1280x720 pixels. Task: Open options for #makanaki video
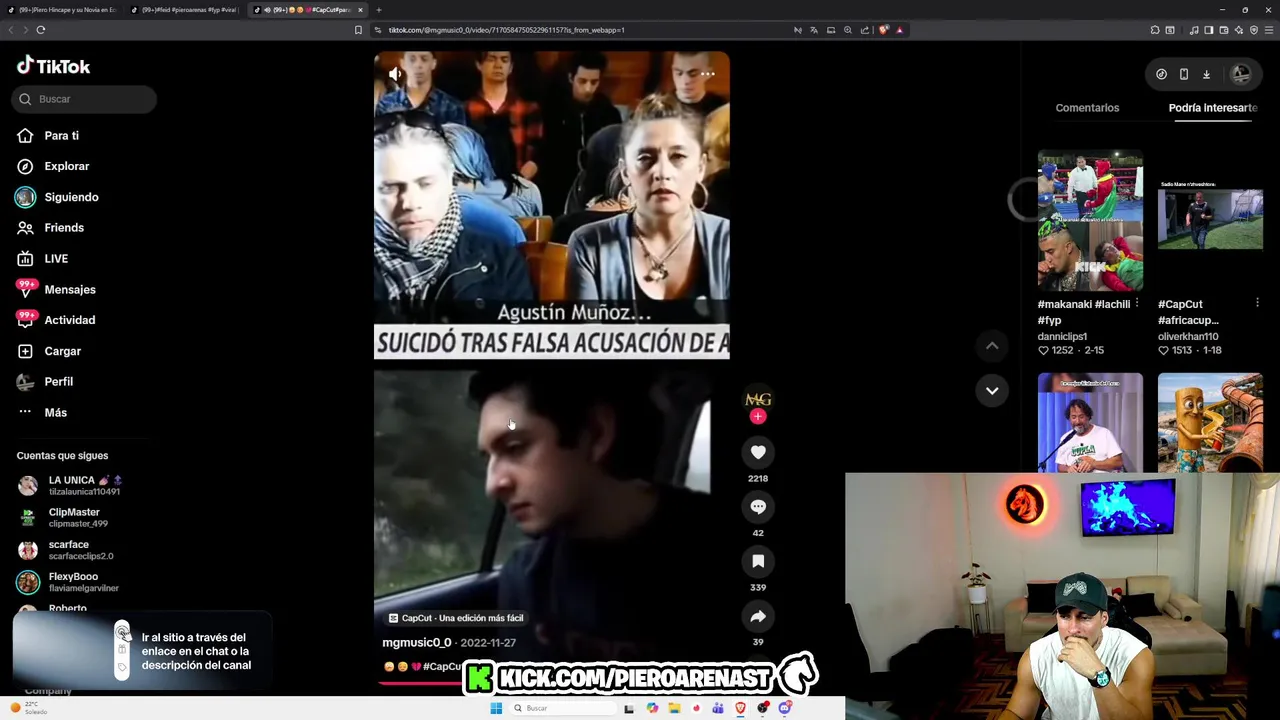(1136, 303)
